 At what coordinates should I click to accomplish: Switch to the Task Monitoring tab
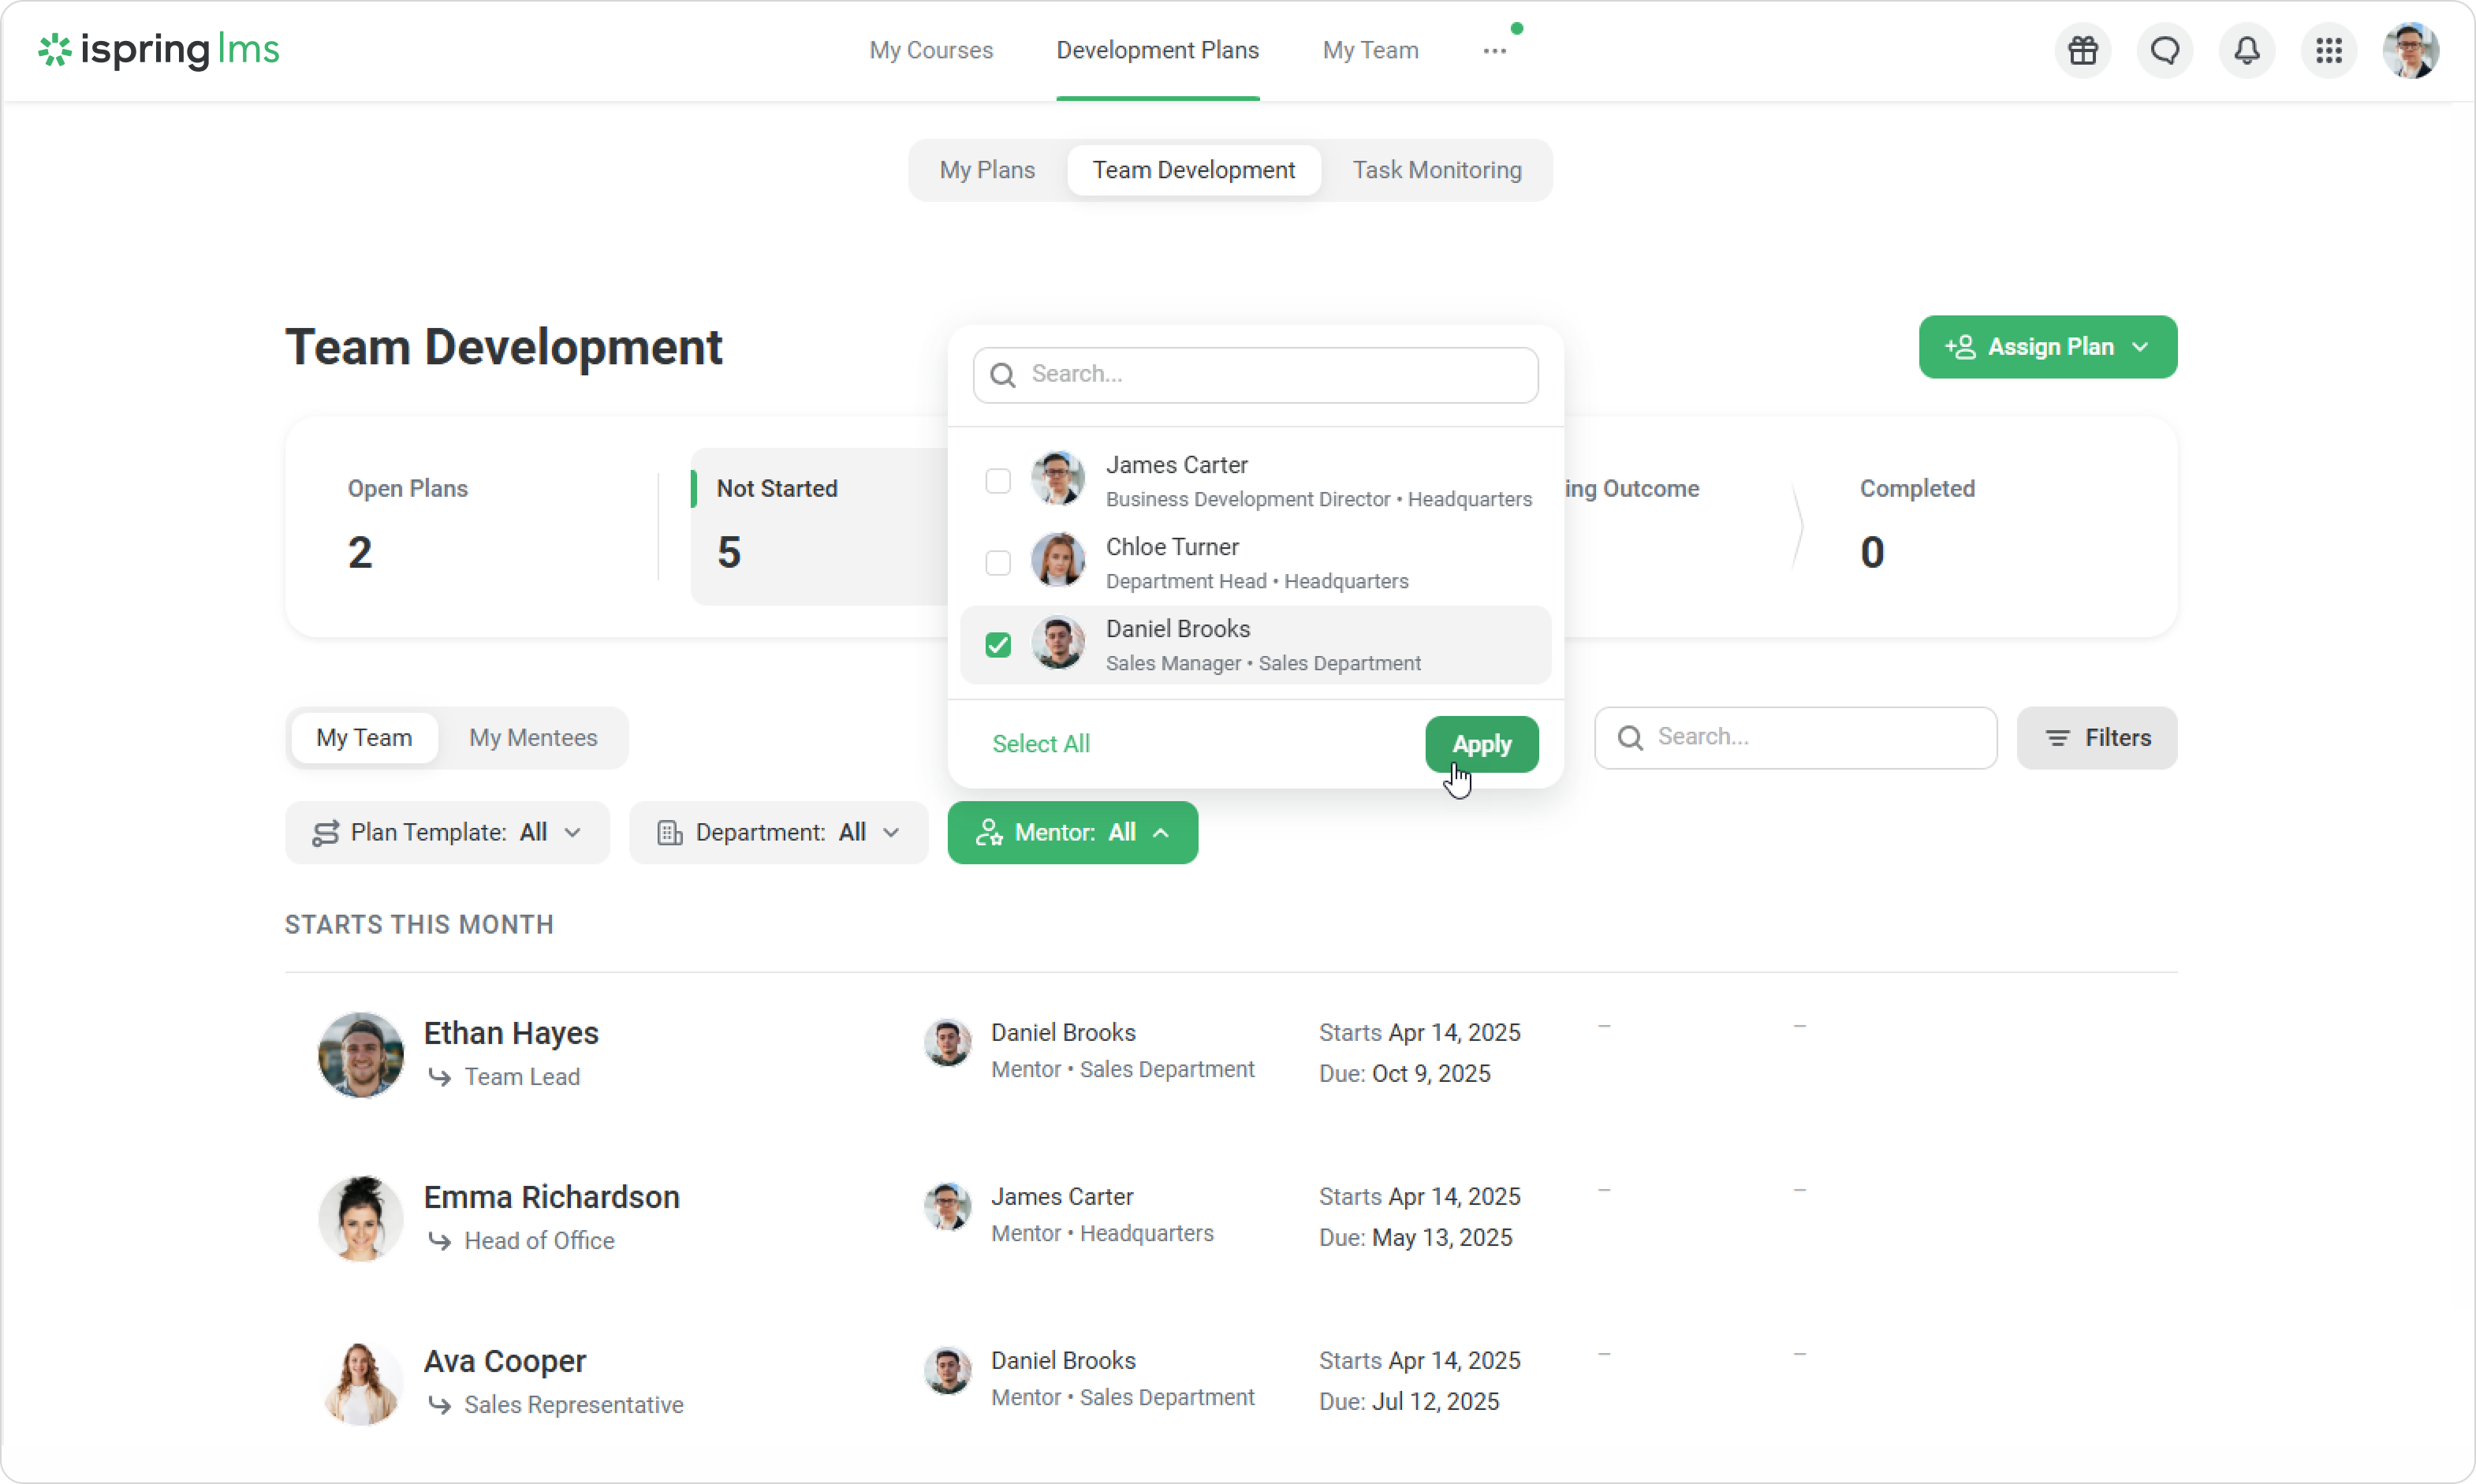(1436, 170)
